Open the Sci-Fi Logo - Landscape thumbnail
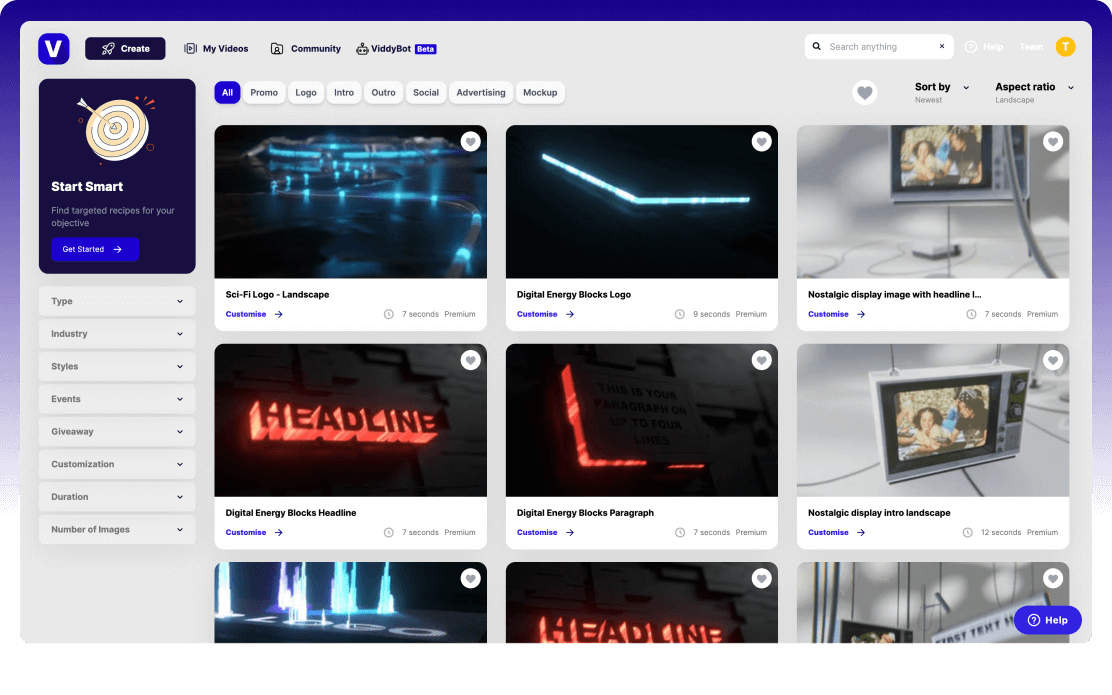 (x=350, y=201)
